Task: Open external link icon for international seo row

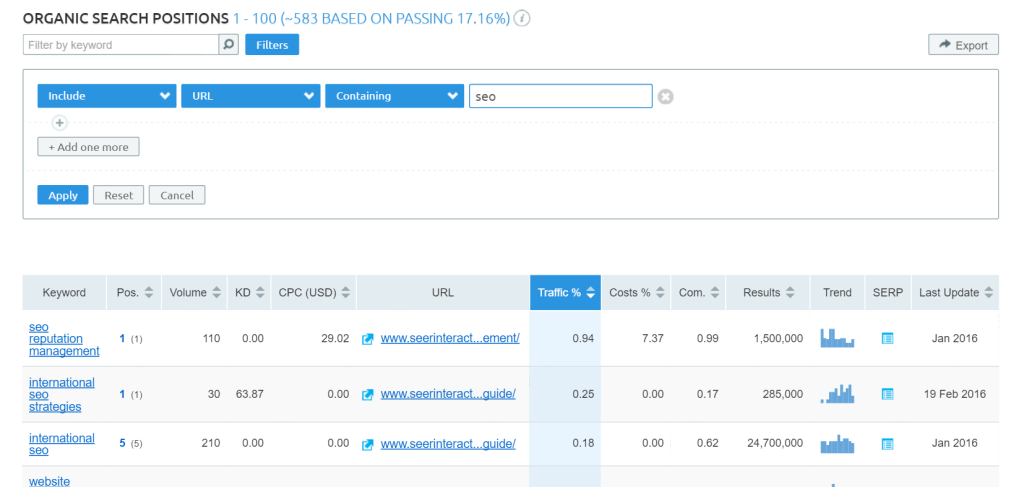Action: pyautogui.click(x=367, y=444)
